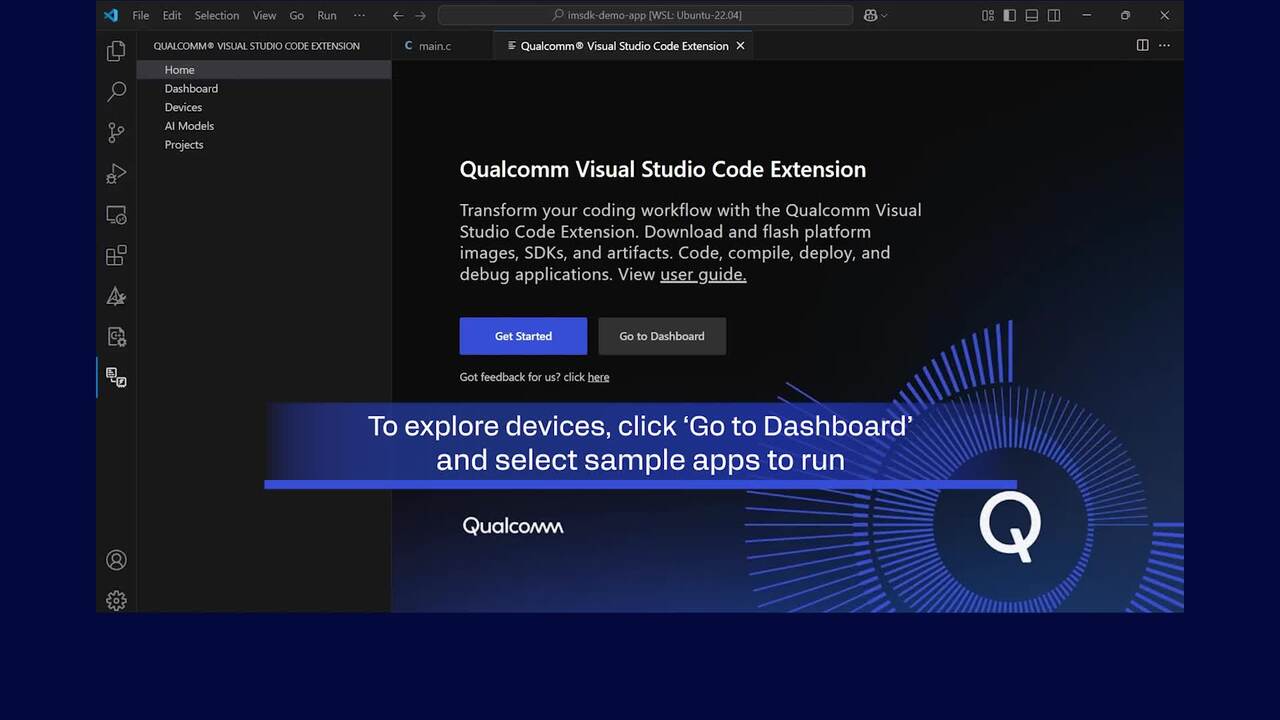Toggle the secondary side bar visibility

pos(1054,15)
